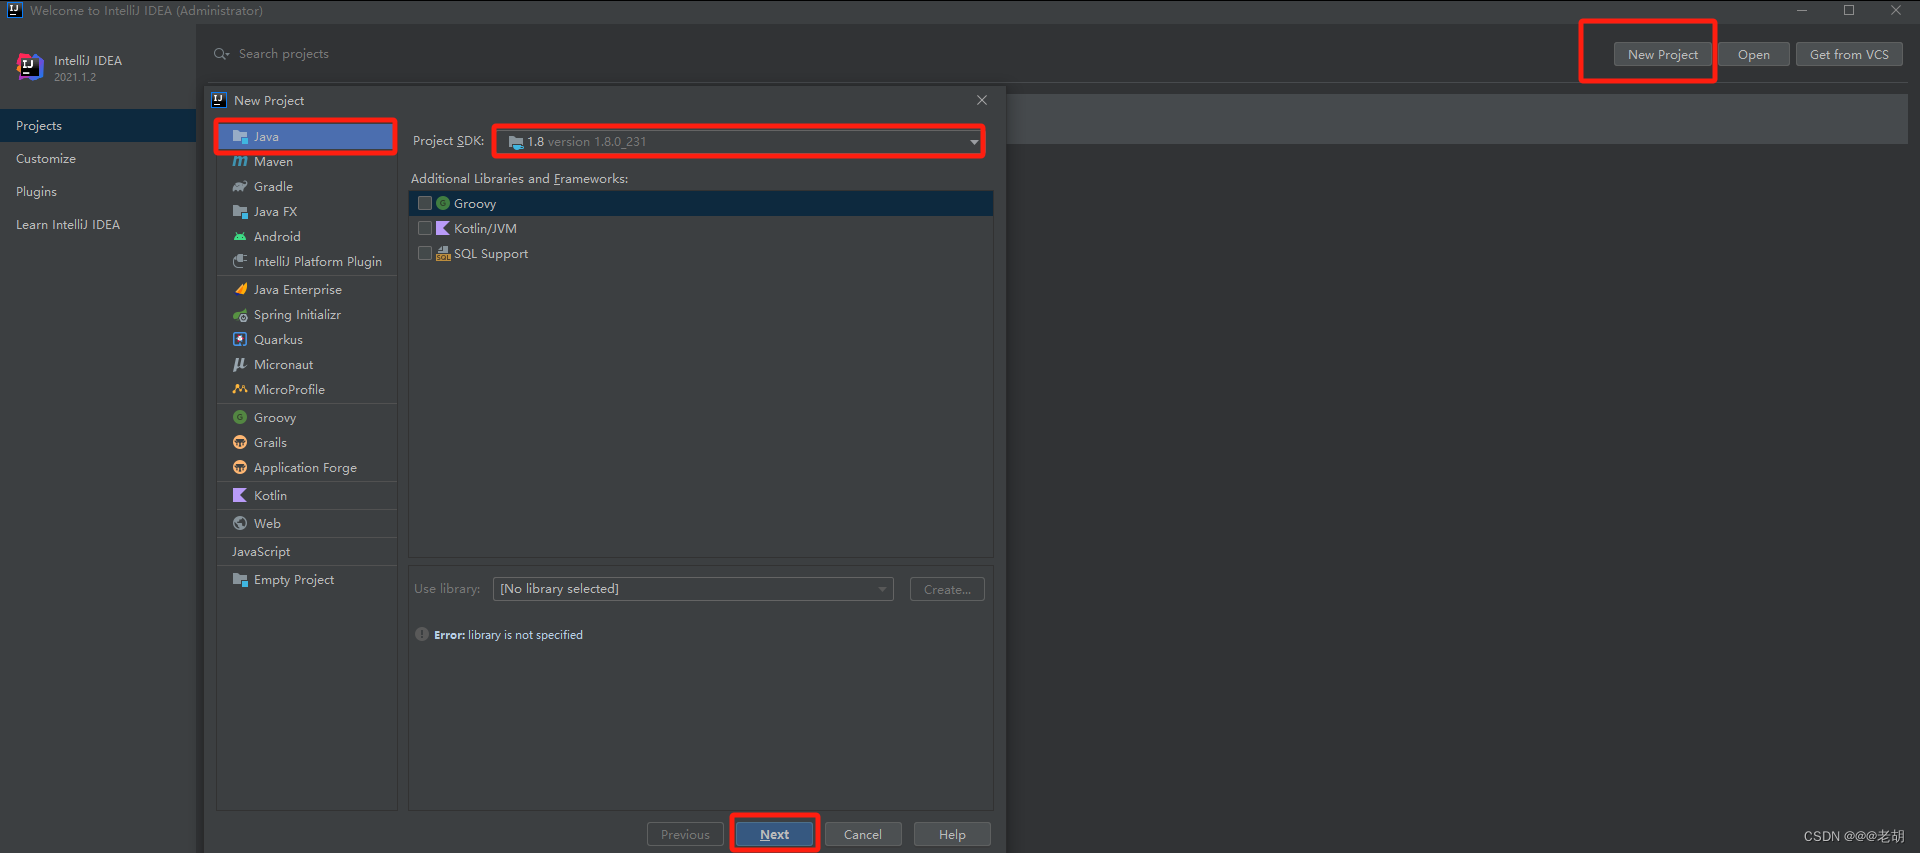This screenshot has height=853, width=1920.
Task: Click the MicroProfile icon
Action: [240, 389]
